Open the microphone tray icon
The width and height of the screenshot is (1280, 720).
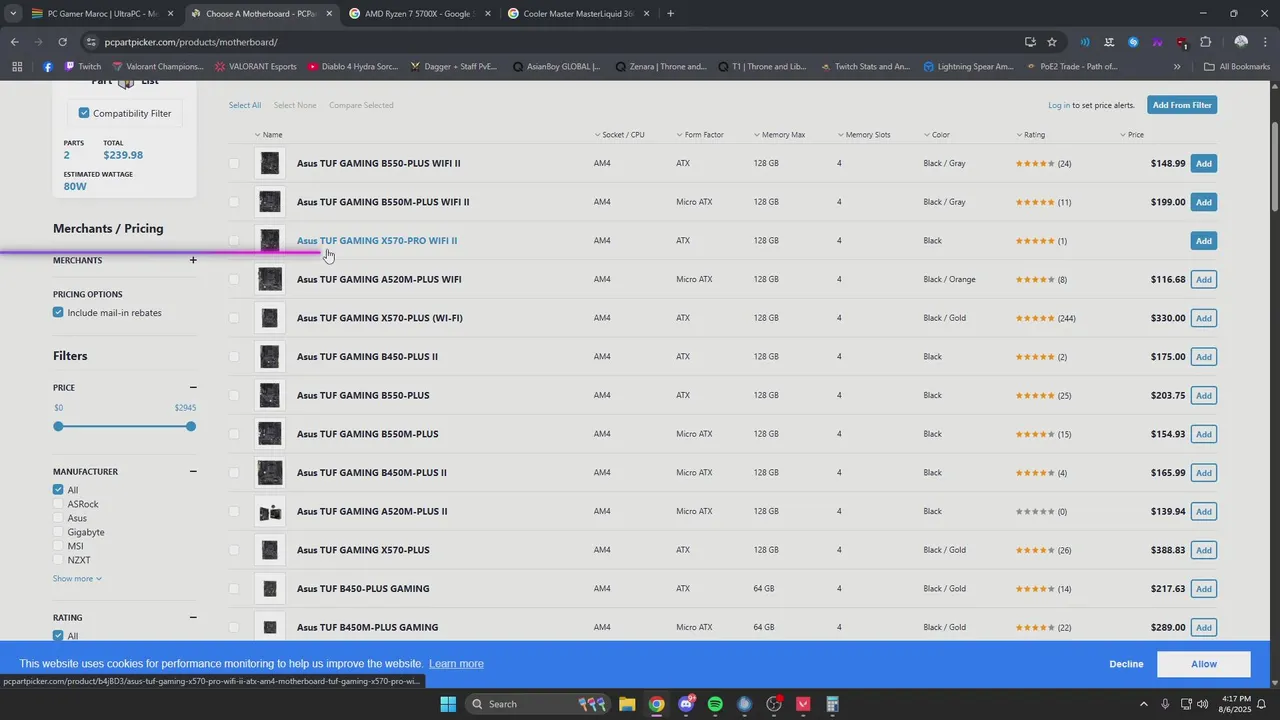(x=1165, y=704)
